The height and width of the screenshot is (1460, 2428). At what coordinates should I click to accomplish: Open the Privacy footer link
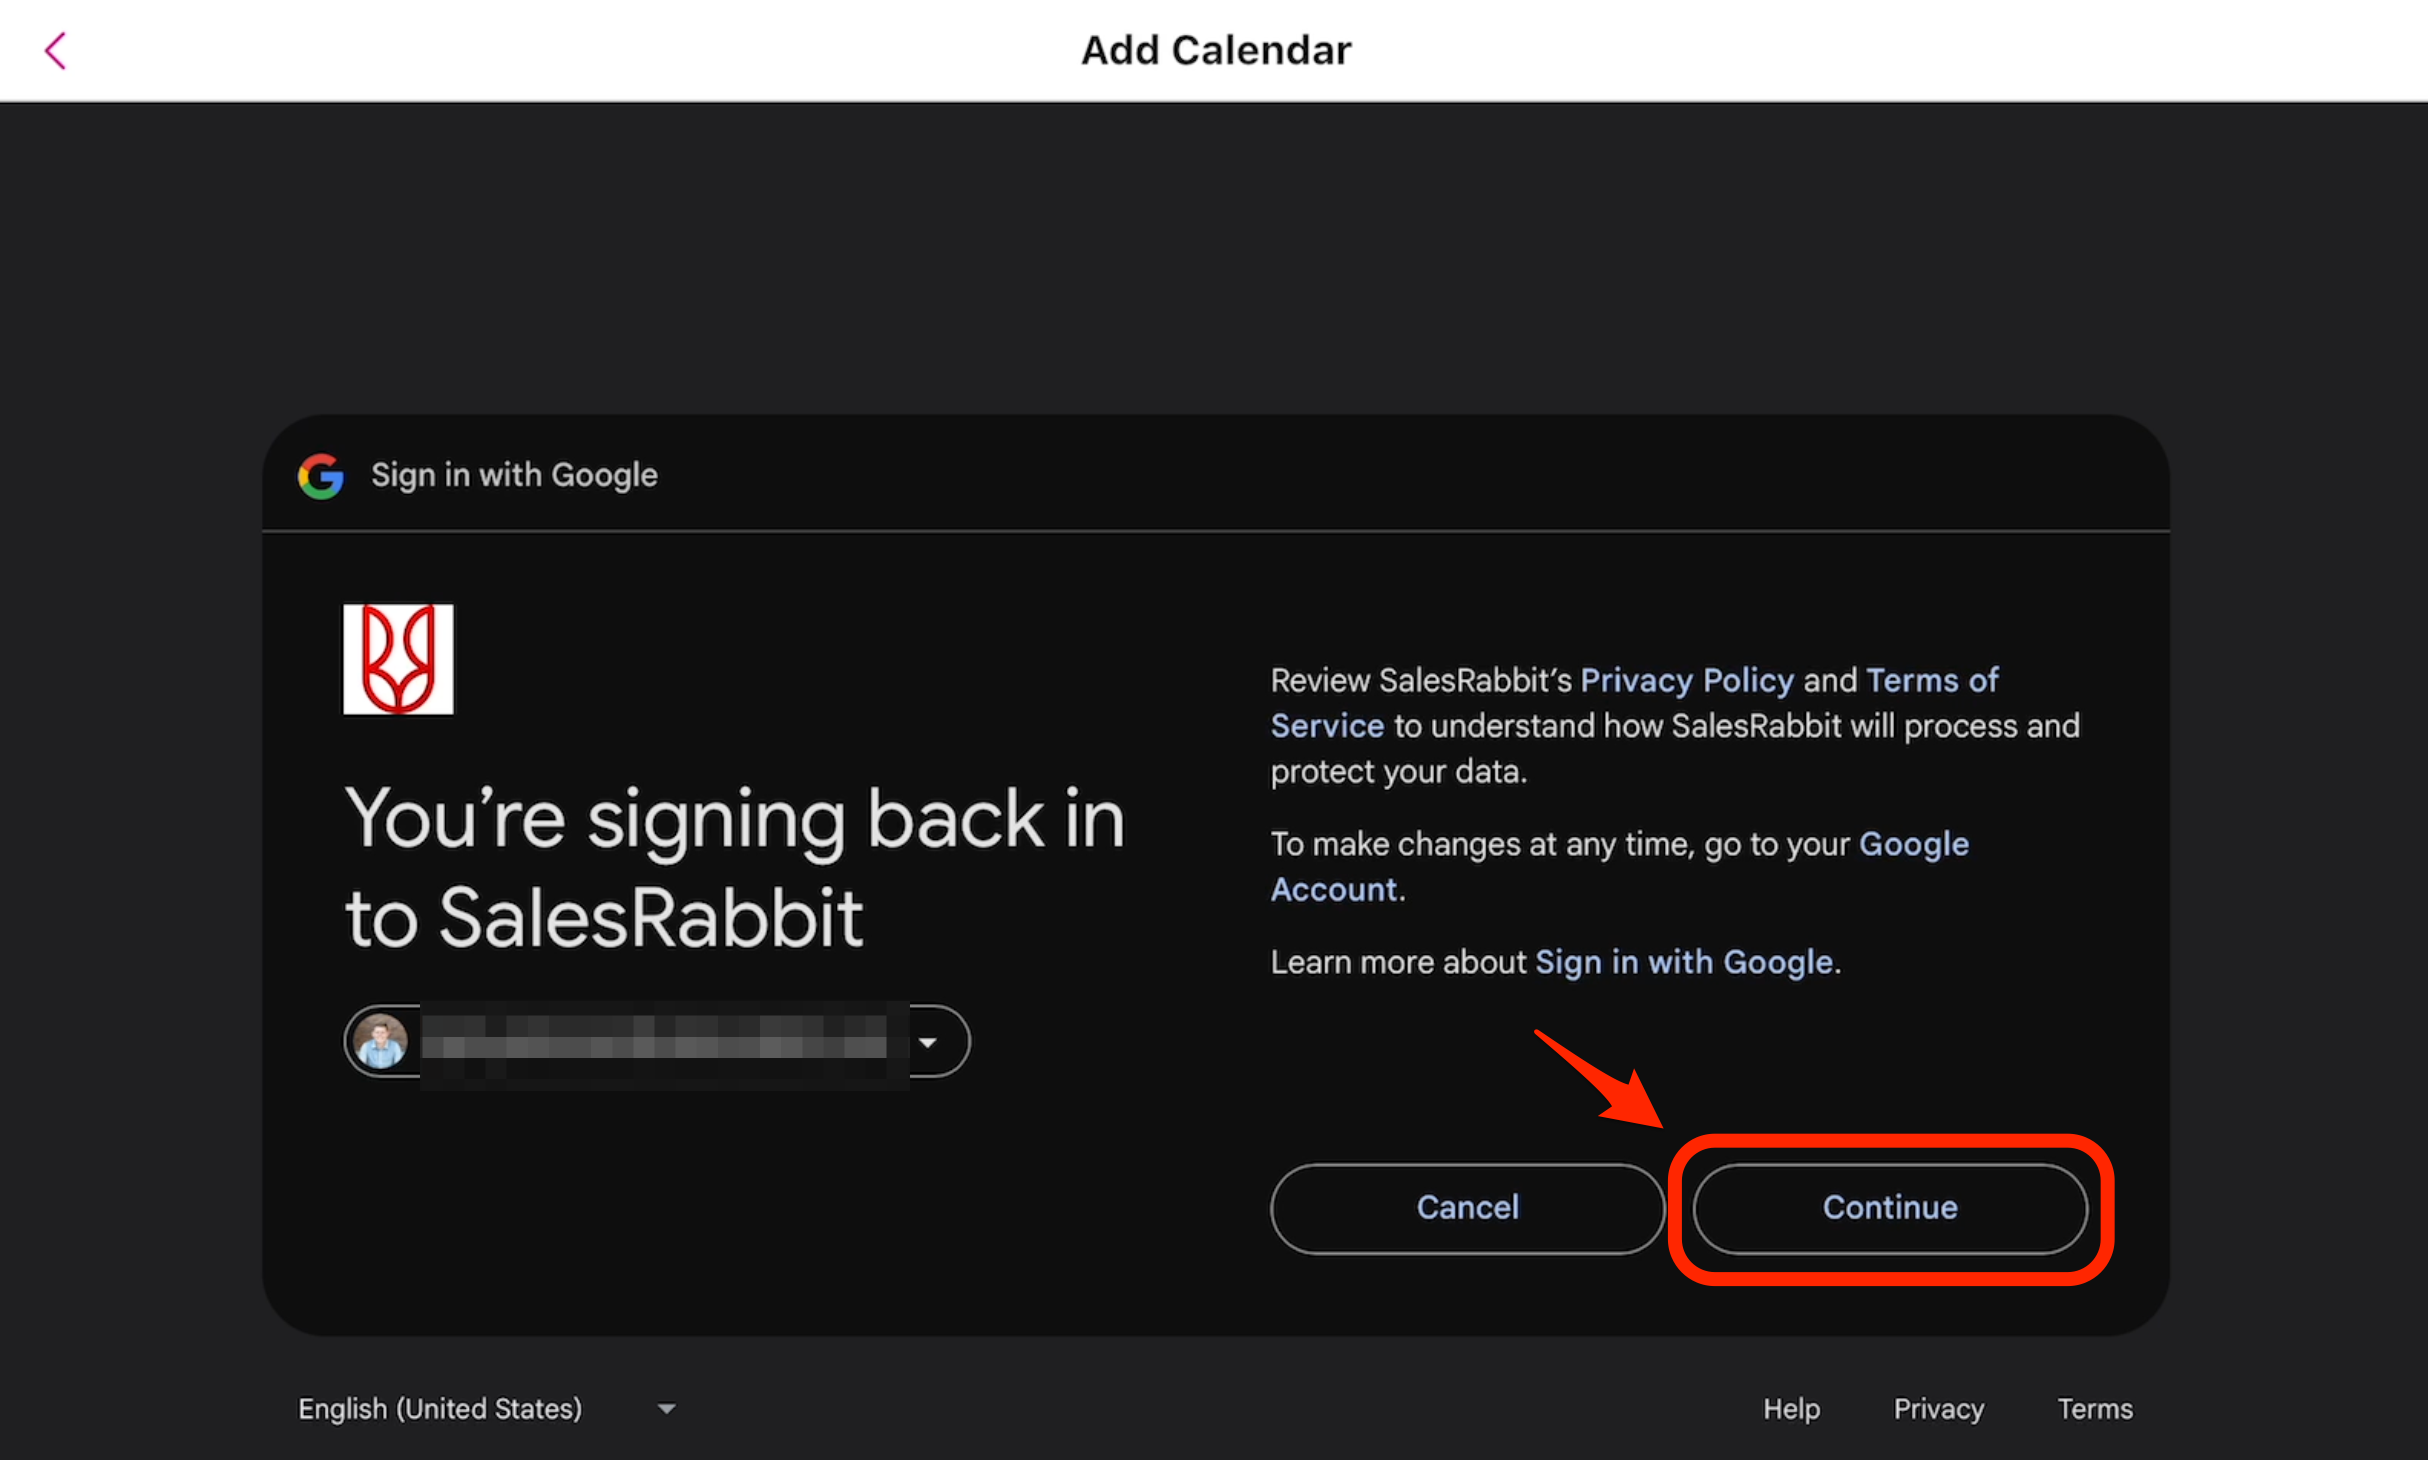(1938, 1409)
